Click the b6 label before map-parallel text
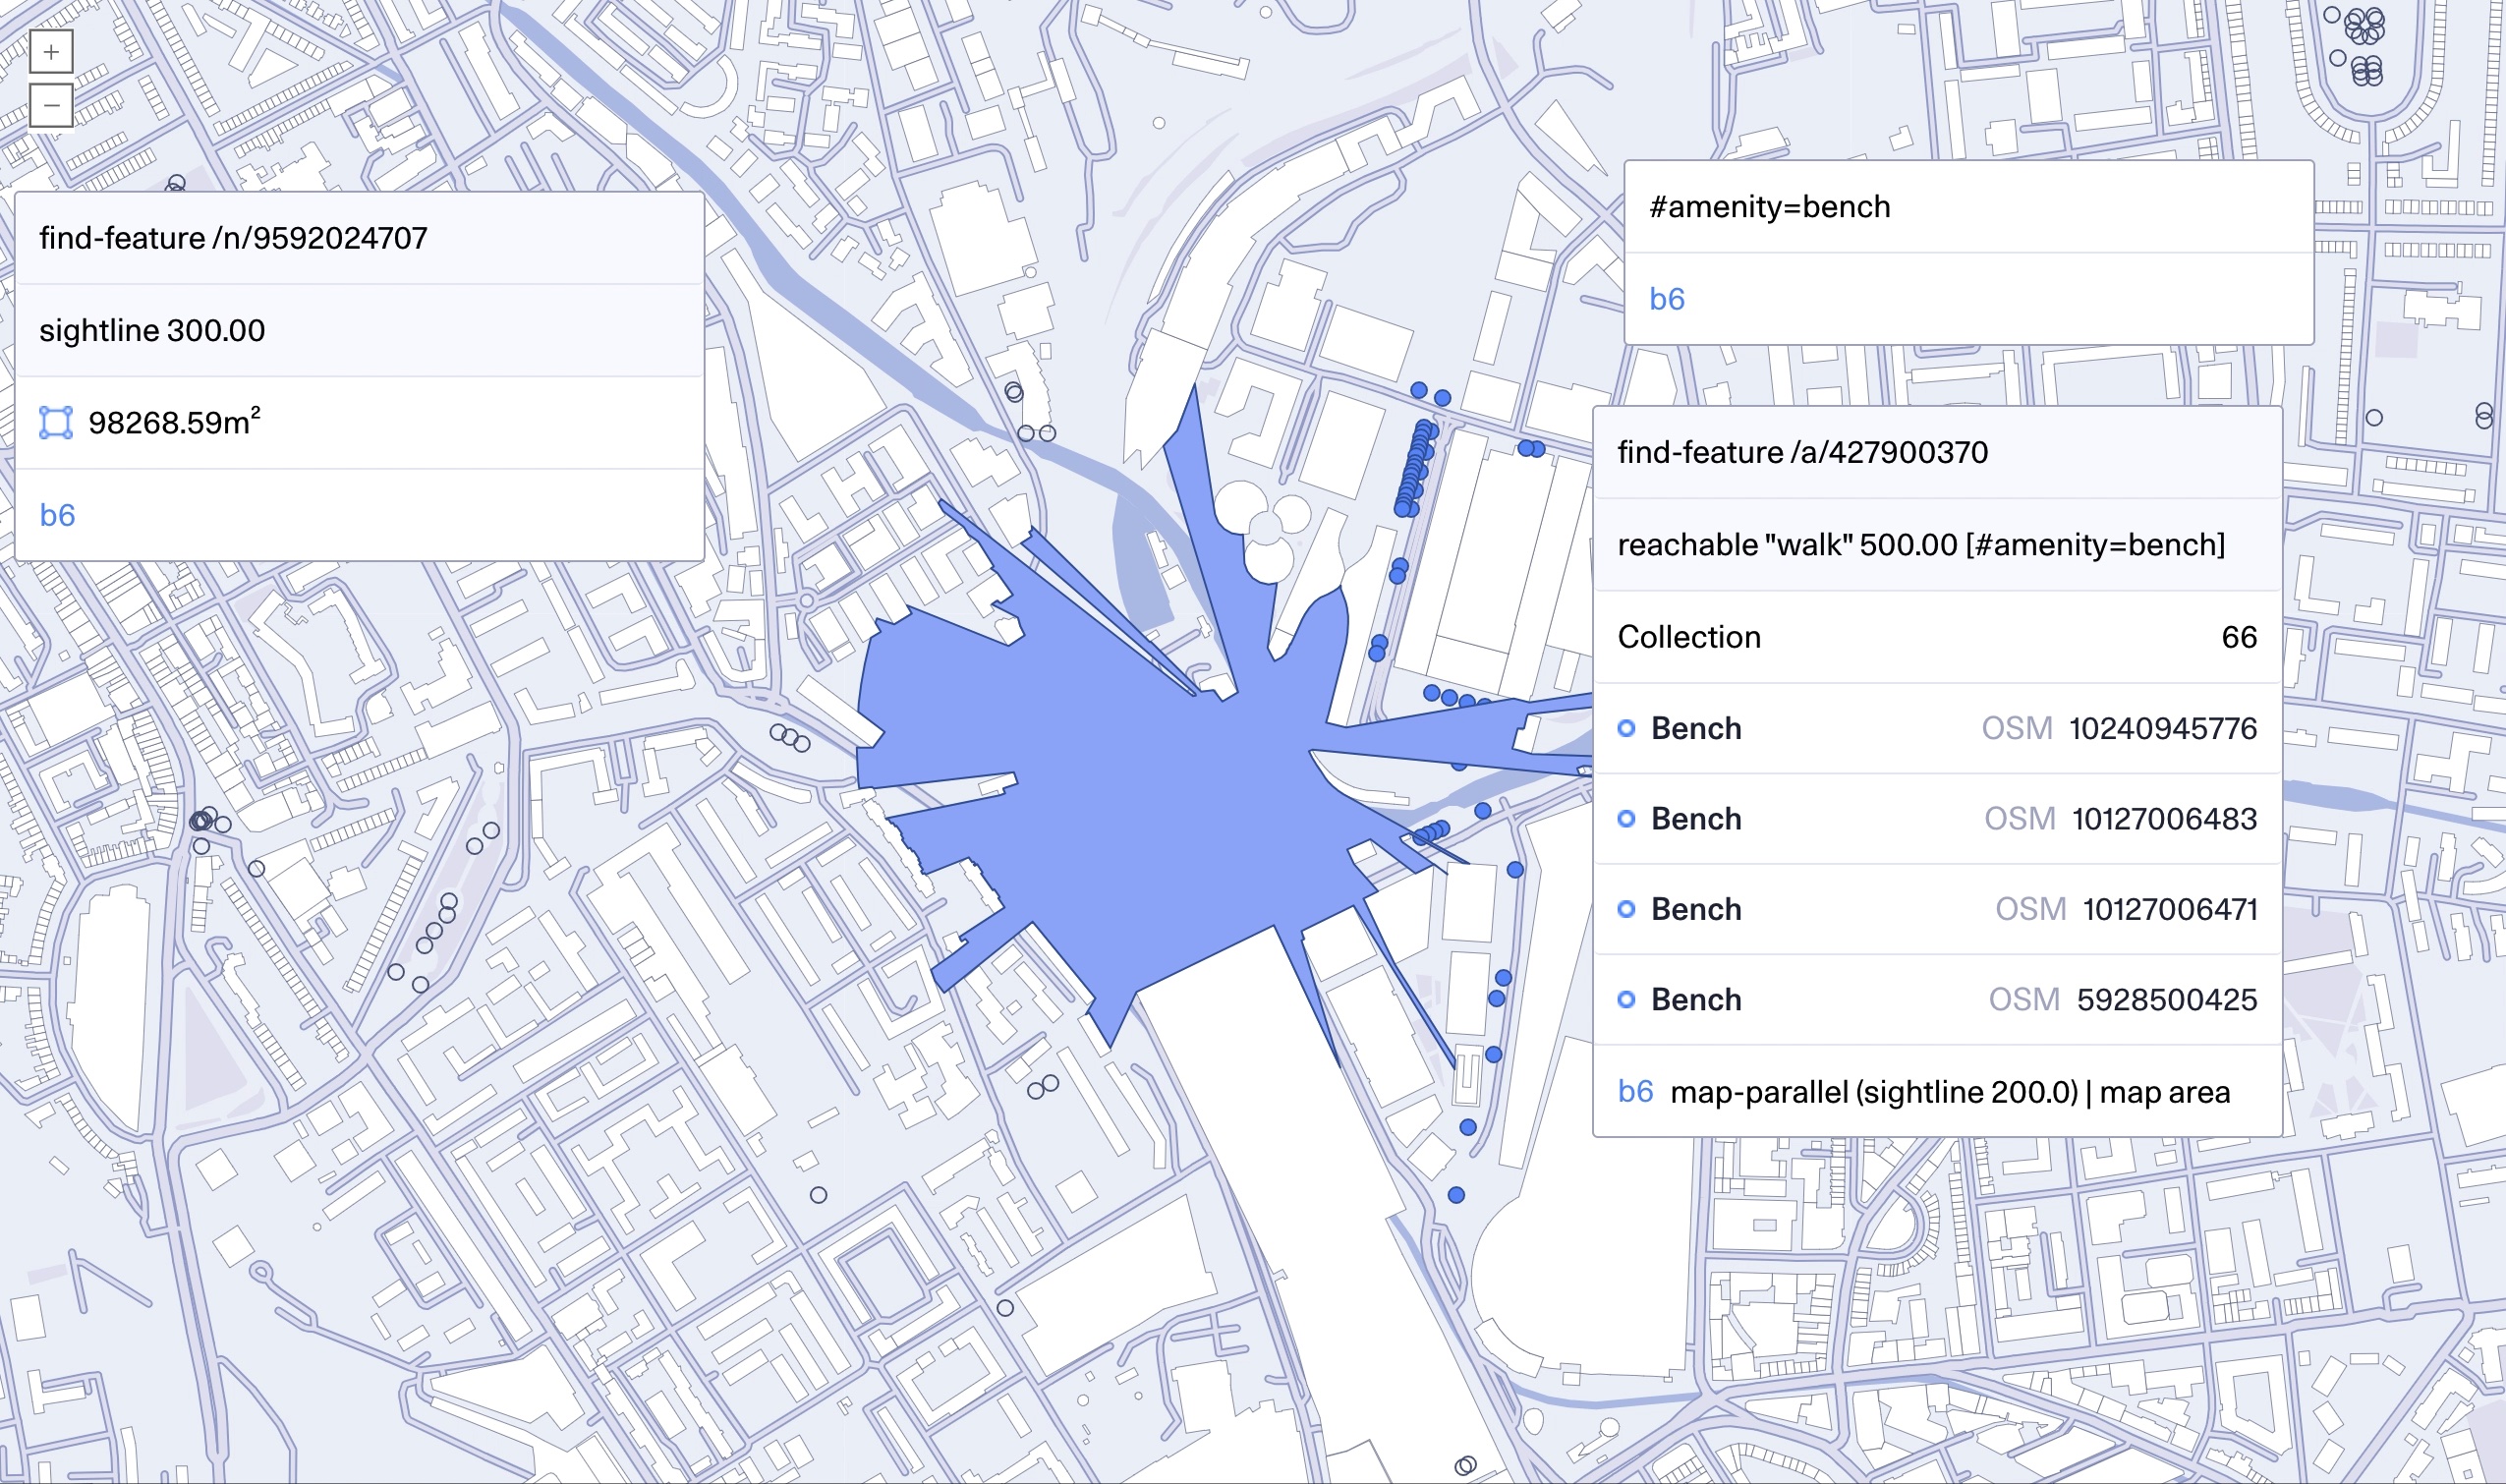Screen dimensions: 2506x1484 pyautogui.click(x=1635, y=1091)
